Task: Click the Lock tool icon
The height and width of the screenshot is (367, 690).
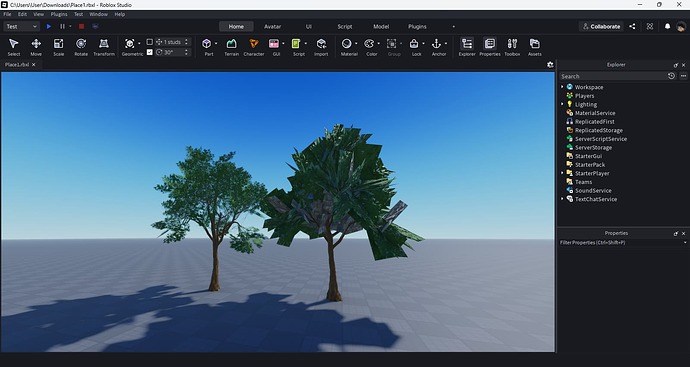Action: (x=414, y=44)
